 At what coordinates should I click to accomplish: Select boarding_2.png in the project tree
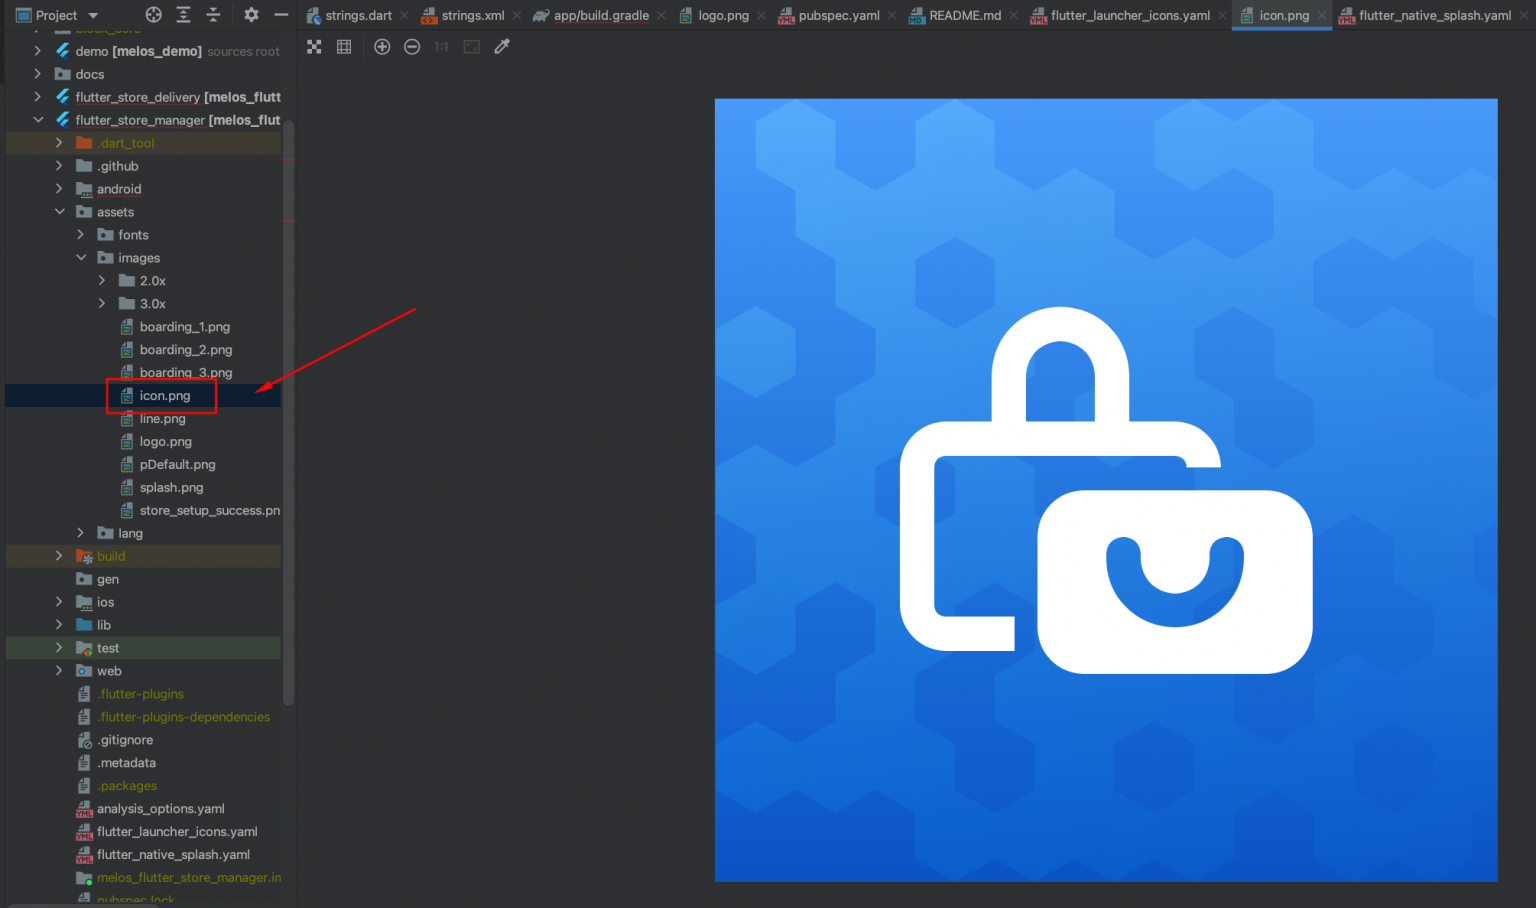click(186, 349)
